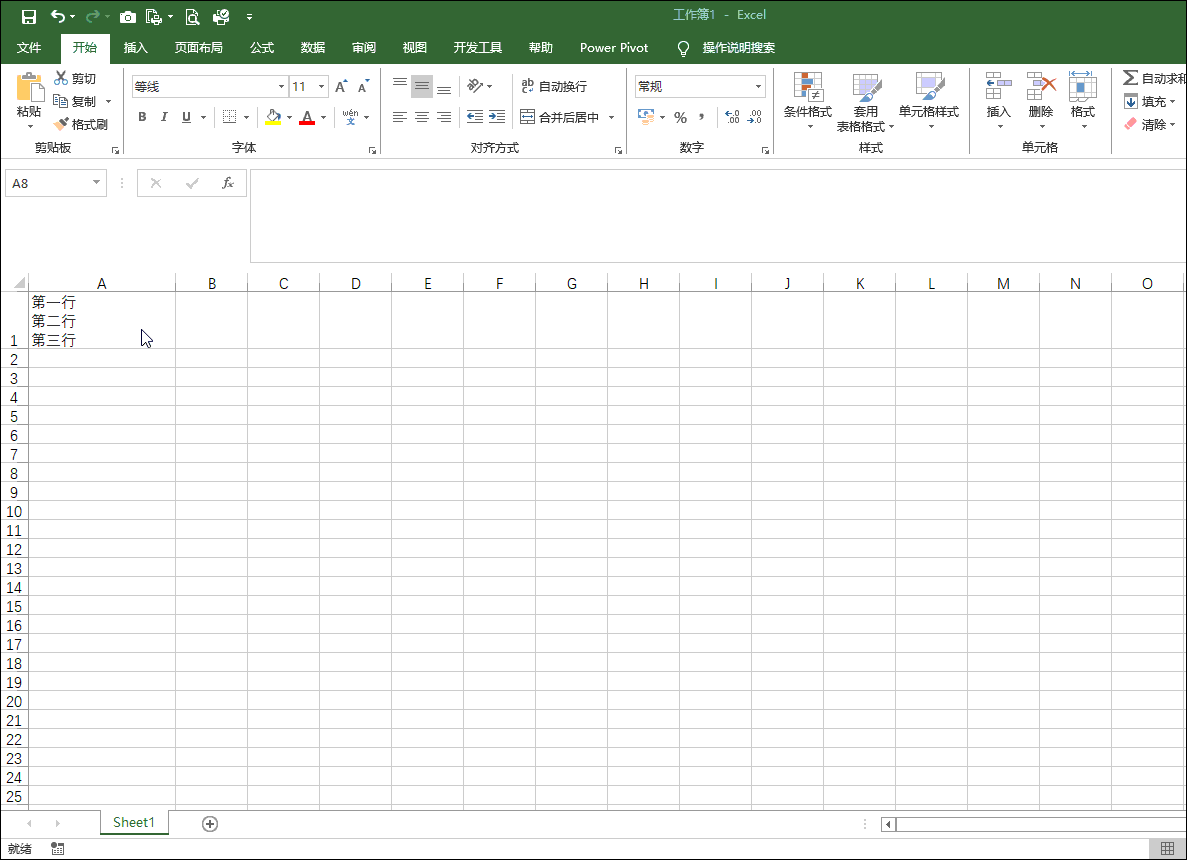Click Merge & Center (合并后居中) button
1187x860 pixels.
[560, 117]
